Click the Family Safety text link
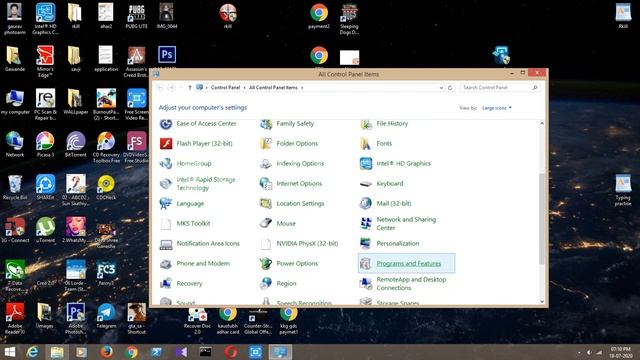Image resolution: width=640 pixels, height=360 pixels. (x=295, y=124)
